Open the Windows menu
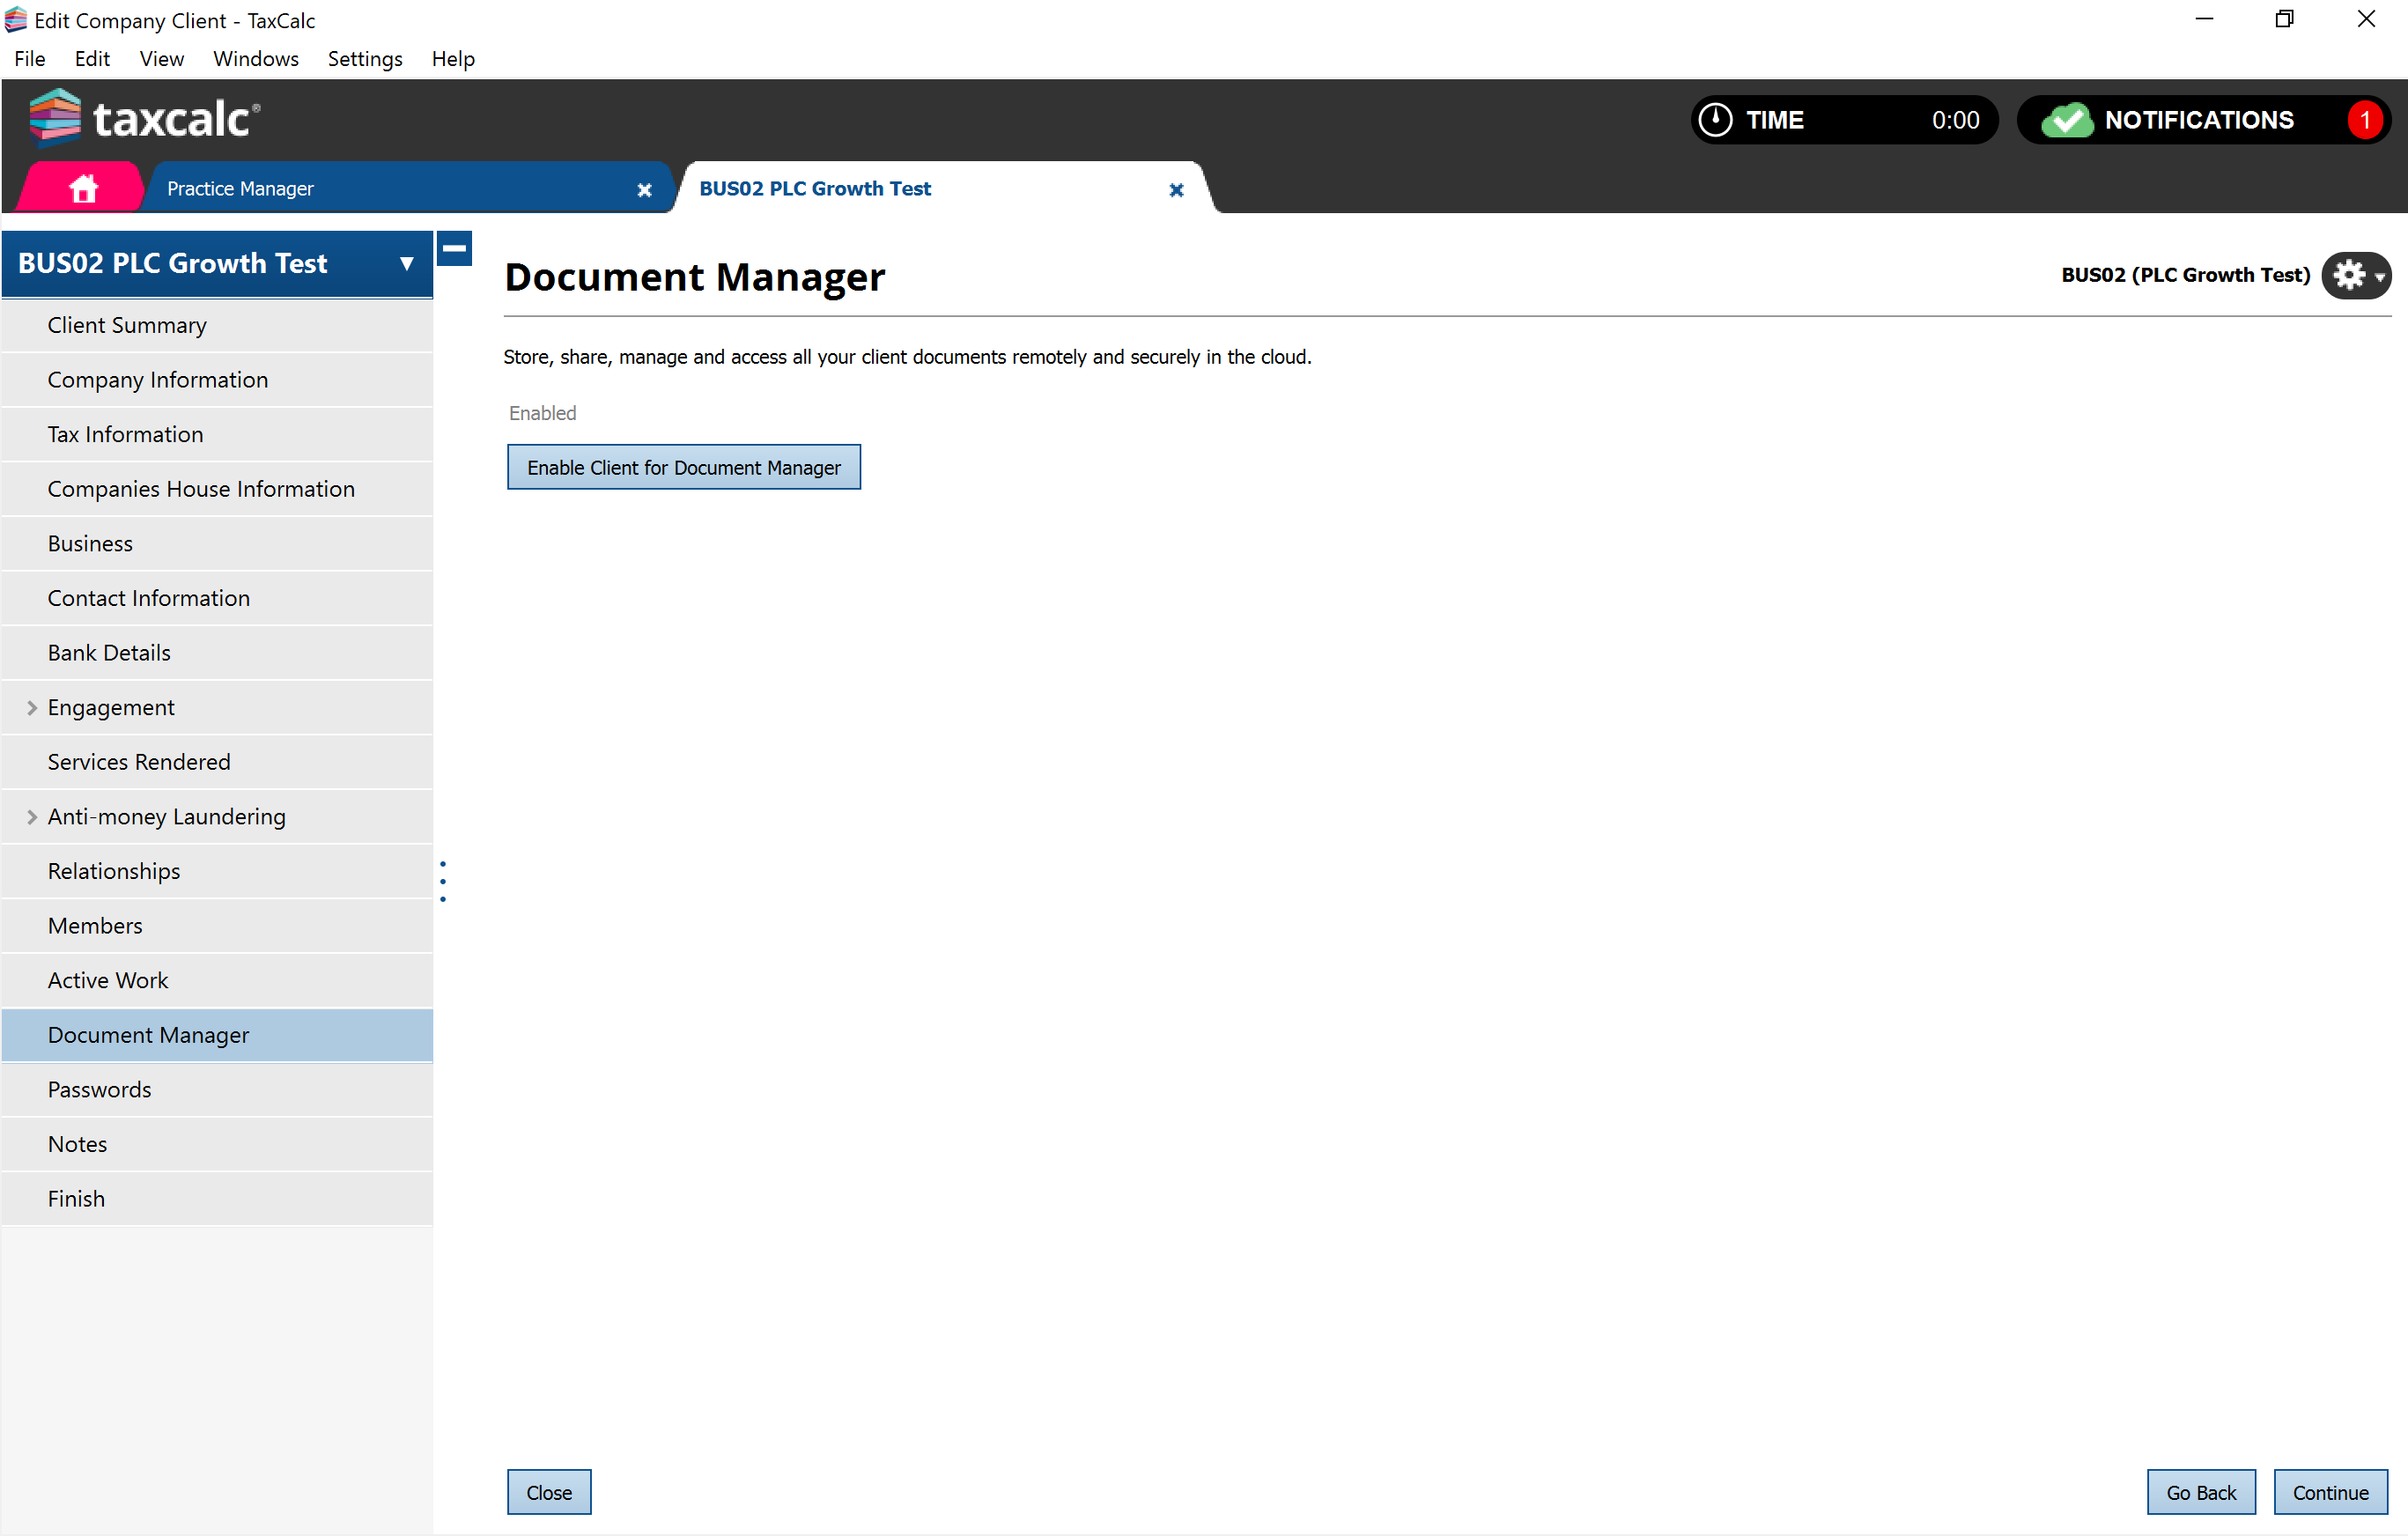 (256, 59)
